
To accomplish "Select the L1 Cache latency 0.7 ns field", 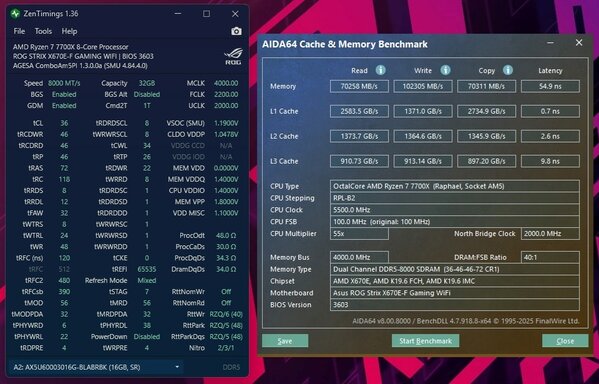I will pos(550,111).
